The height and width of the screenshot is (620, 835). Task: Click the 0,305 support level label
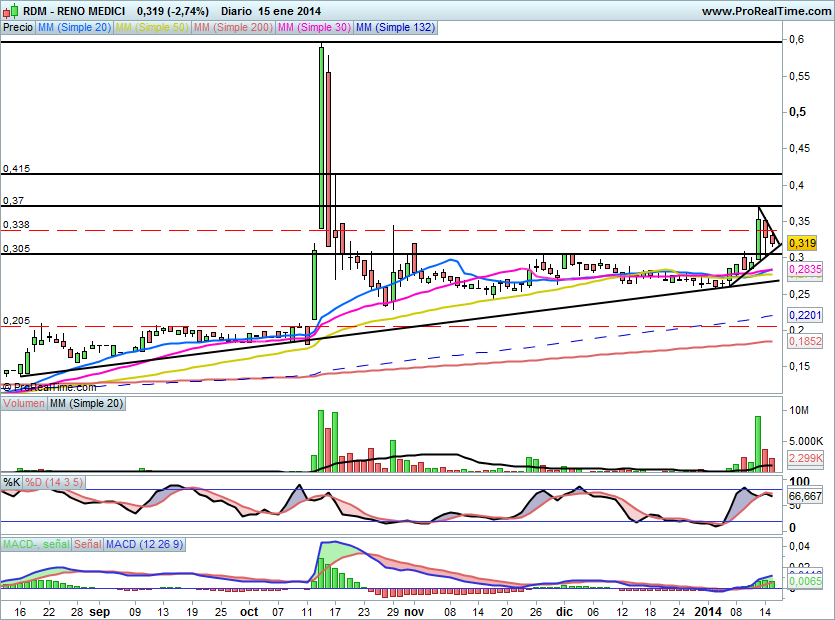[17, 248]
